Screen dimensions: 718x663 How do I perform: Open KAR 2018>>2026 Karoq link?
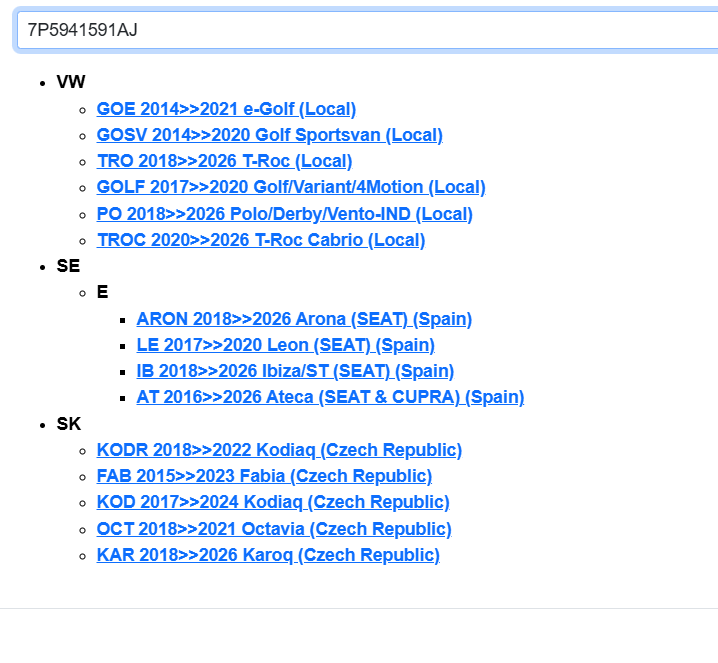(x=268, y=555)
